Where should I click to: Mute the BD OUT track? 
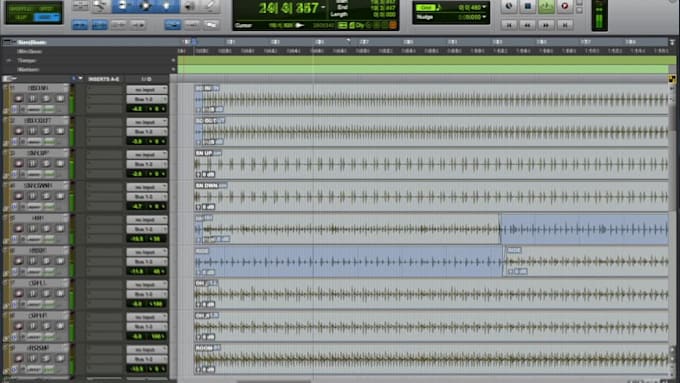[x=60, y=131]
